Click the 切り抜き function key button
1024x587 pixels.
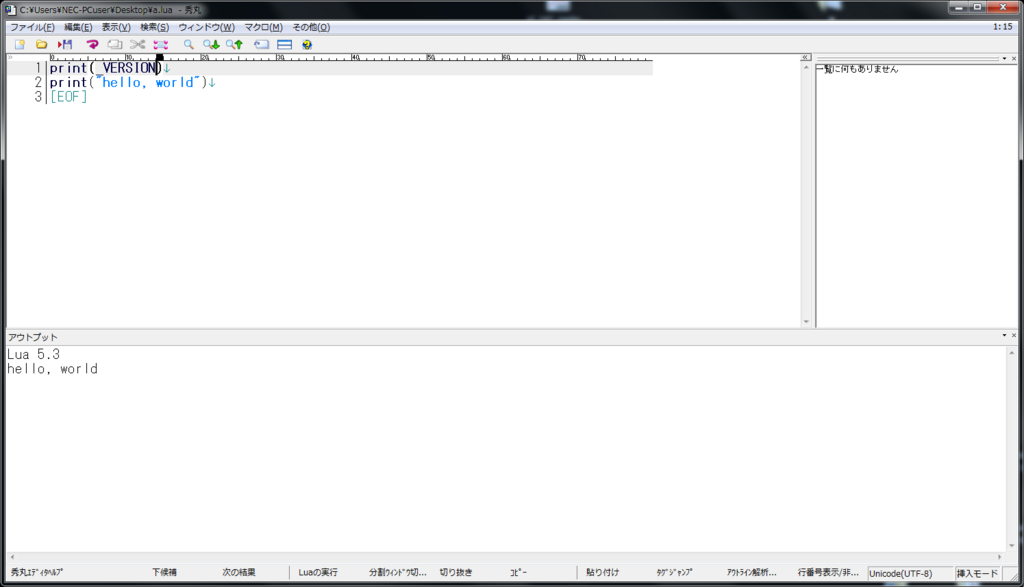click(456, 573)
